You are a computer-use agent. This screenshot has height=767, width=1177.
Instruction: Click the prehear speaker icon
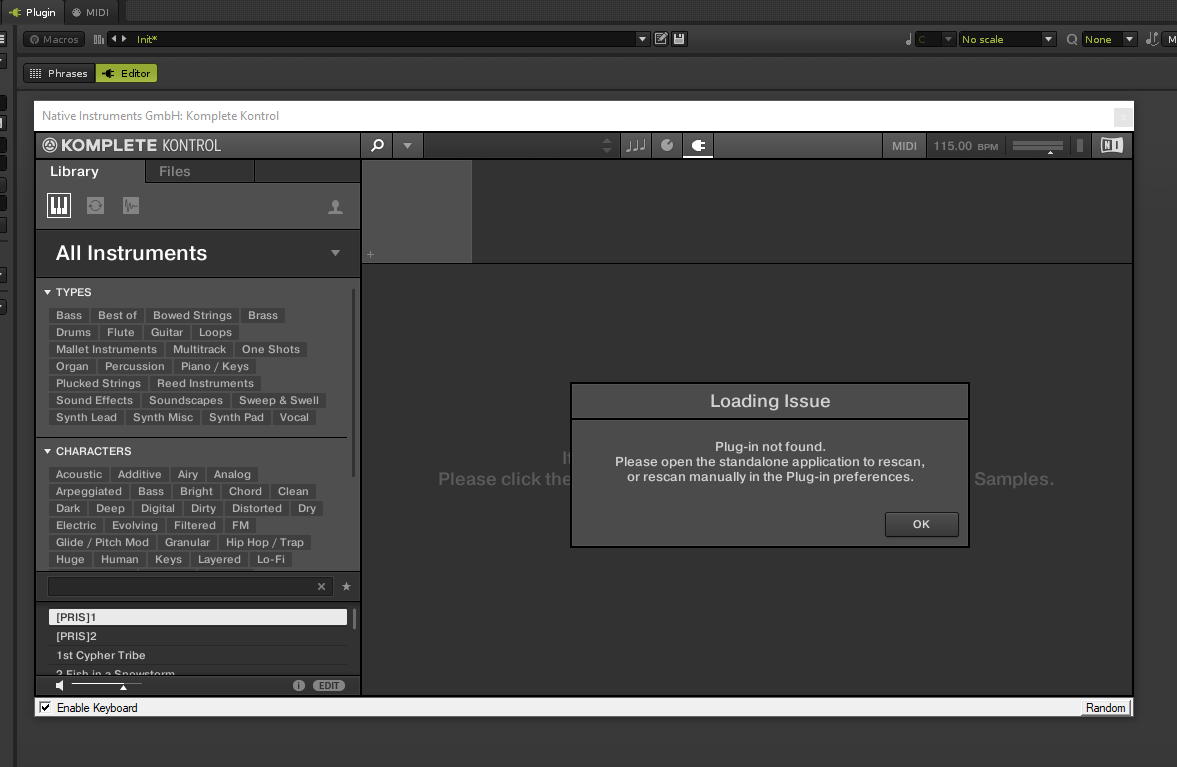[x=60, y=685]
